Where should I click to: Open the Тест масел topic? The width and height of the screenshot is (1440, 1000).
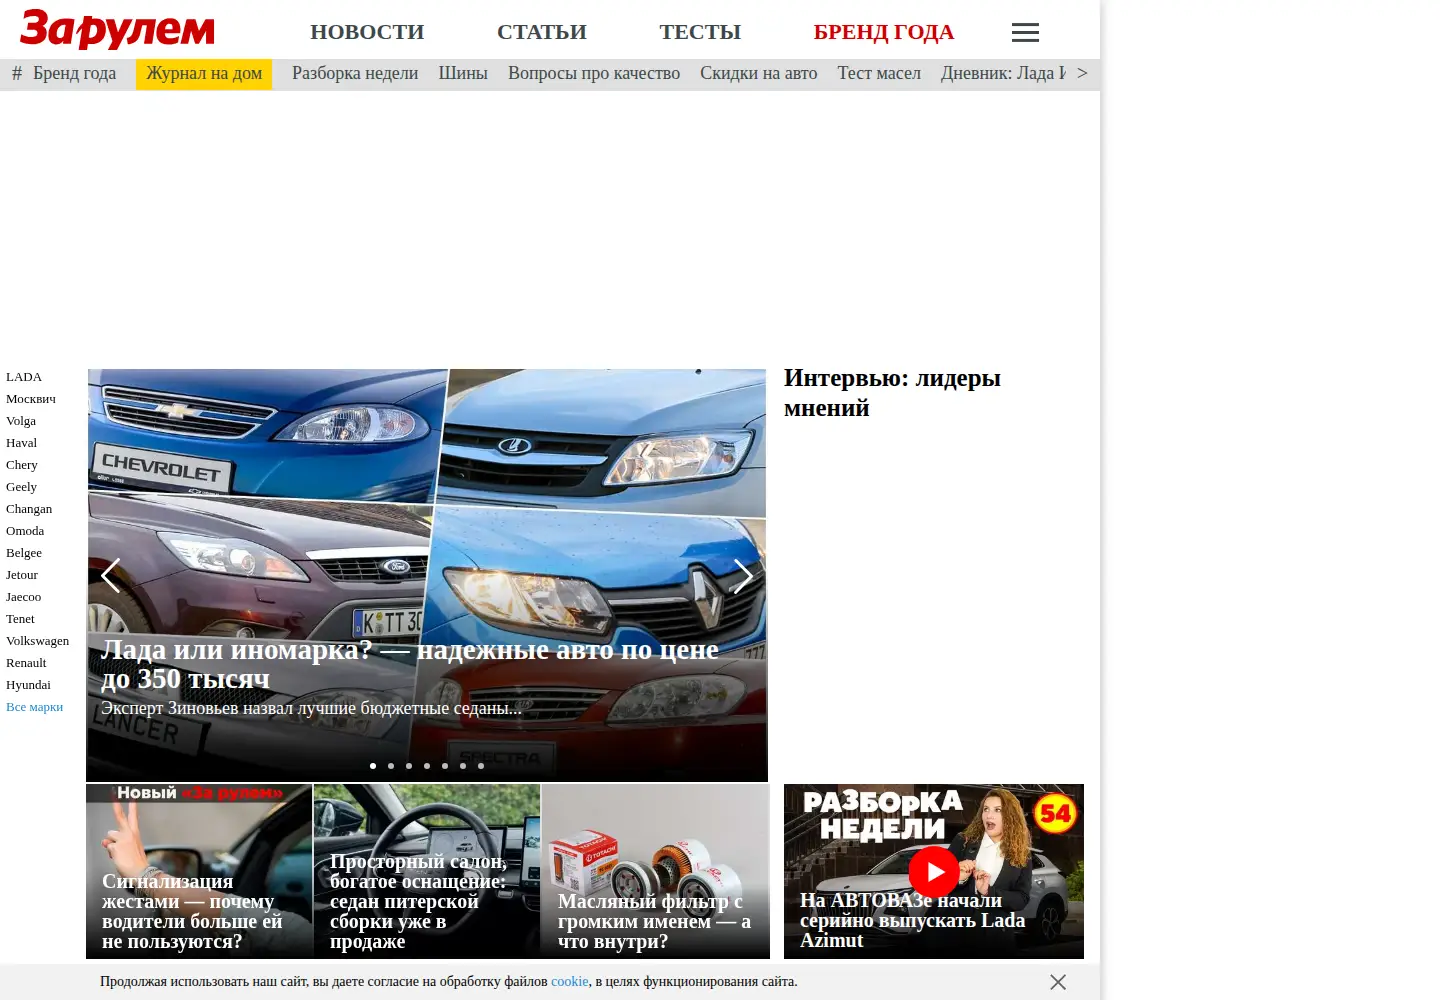(x=879, y=73)
